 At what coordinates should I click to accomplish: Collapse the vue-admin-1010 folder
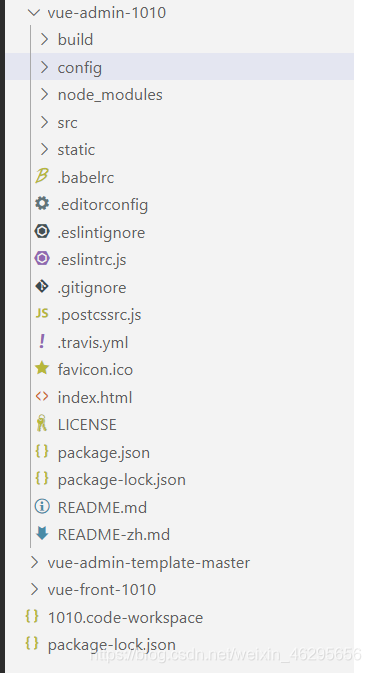pos(34,12)
